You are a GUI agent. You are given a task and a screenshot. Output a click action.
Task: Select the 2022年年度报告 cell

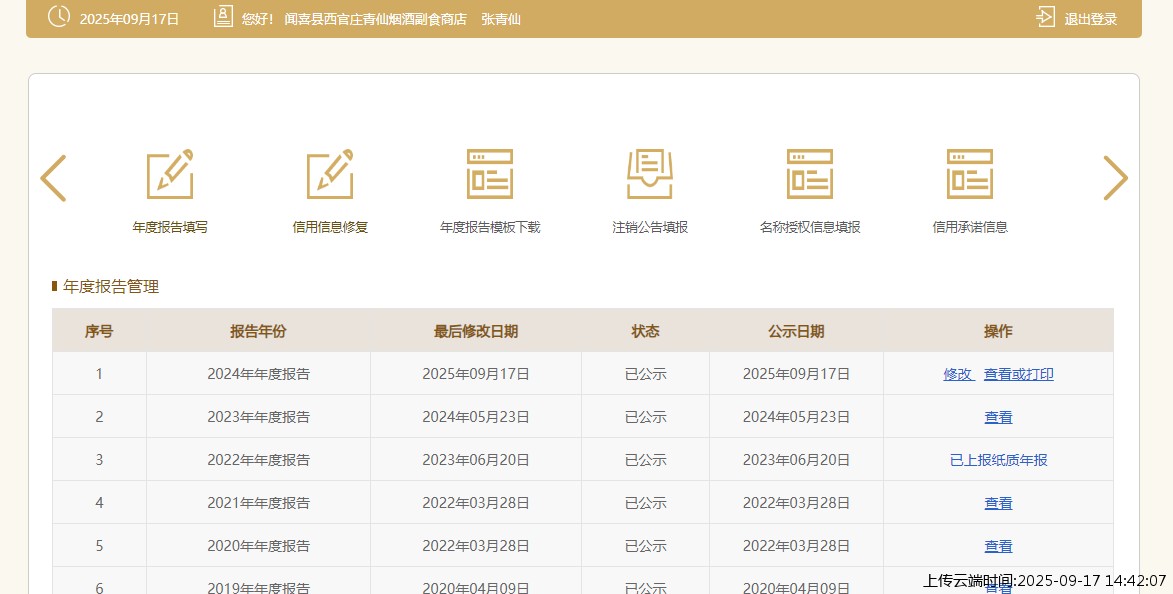[258, 460]
